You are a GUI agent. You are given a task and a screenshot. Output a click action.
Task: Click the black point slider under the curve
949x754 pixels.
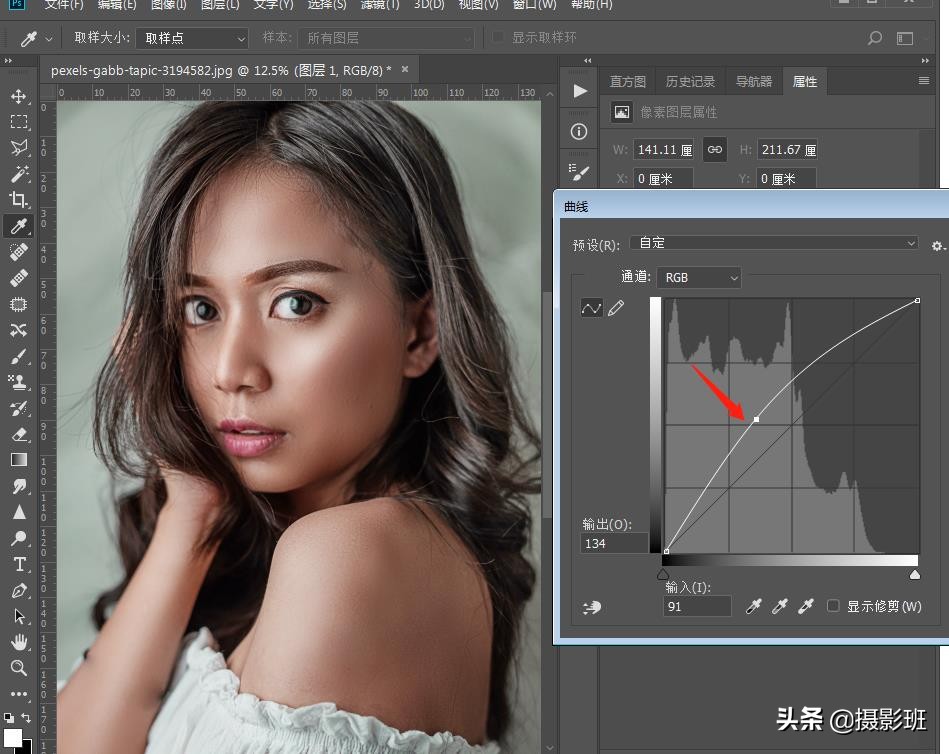pyautogui.click(x=663, y=574)
